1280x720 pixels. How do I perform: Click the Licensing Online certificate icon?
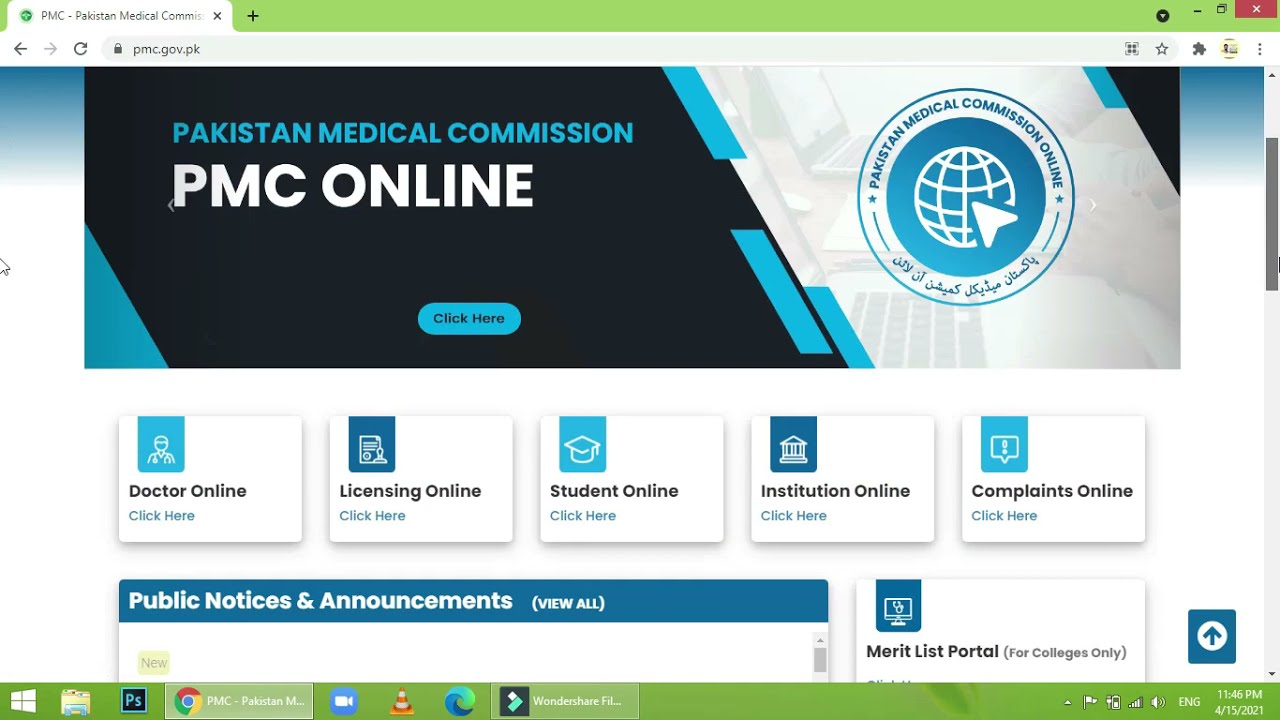[x=372, y=444]
